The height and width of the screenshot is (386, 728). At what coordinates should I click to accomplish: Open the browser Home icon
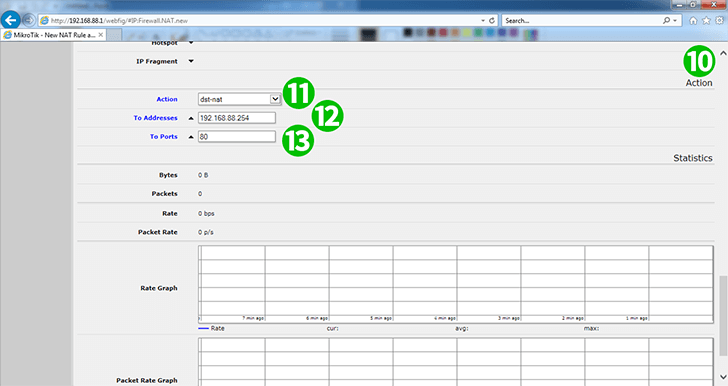pyautogui.click(x=693, y=20)
